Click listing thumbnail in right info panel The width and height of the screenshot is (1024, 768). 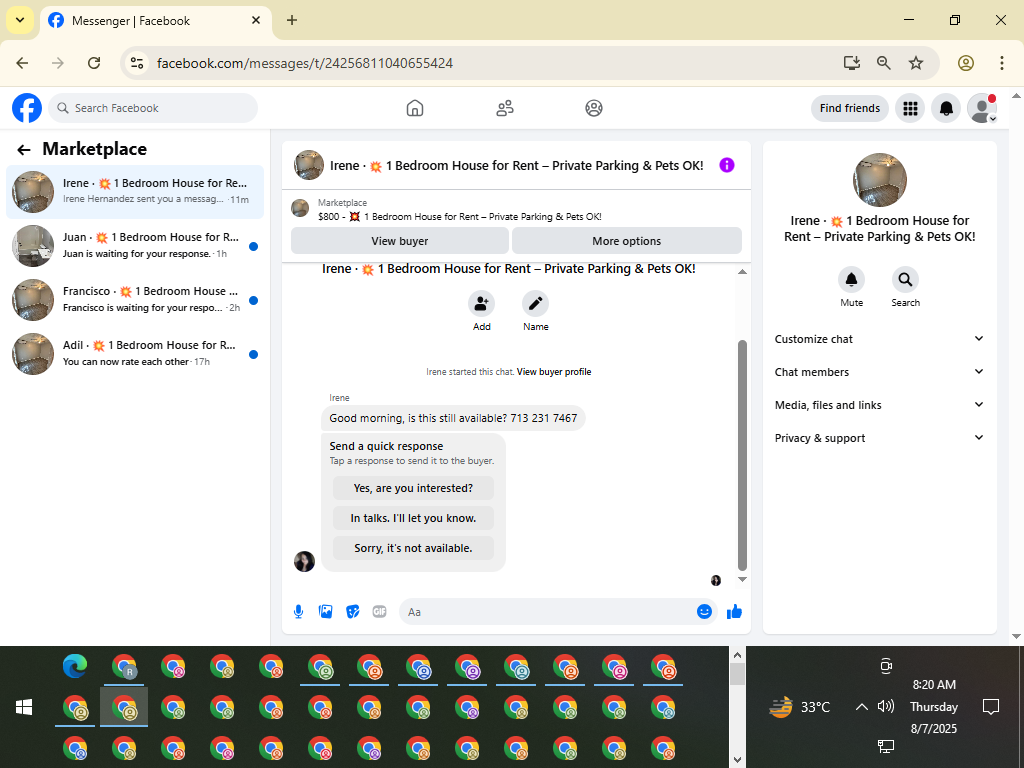(x=880, y=180)
